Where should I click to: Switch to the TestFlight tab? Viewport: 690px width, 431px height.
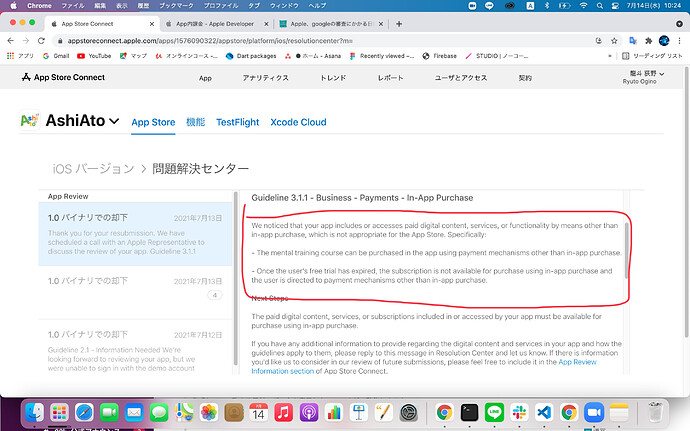[238, 122]
